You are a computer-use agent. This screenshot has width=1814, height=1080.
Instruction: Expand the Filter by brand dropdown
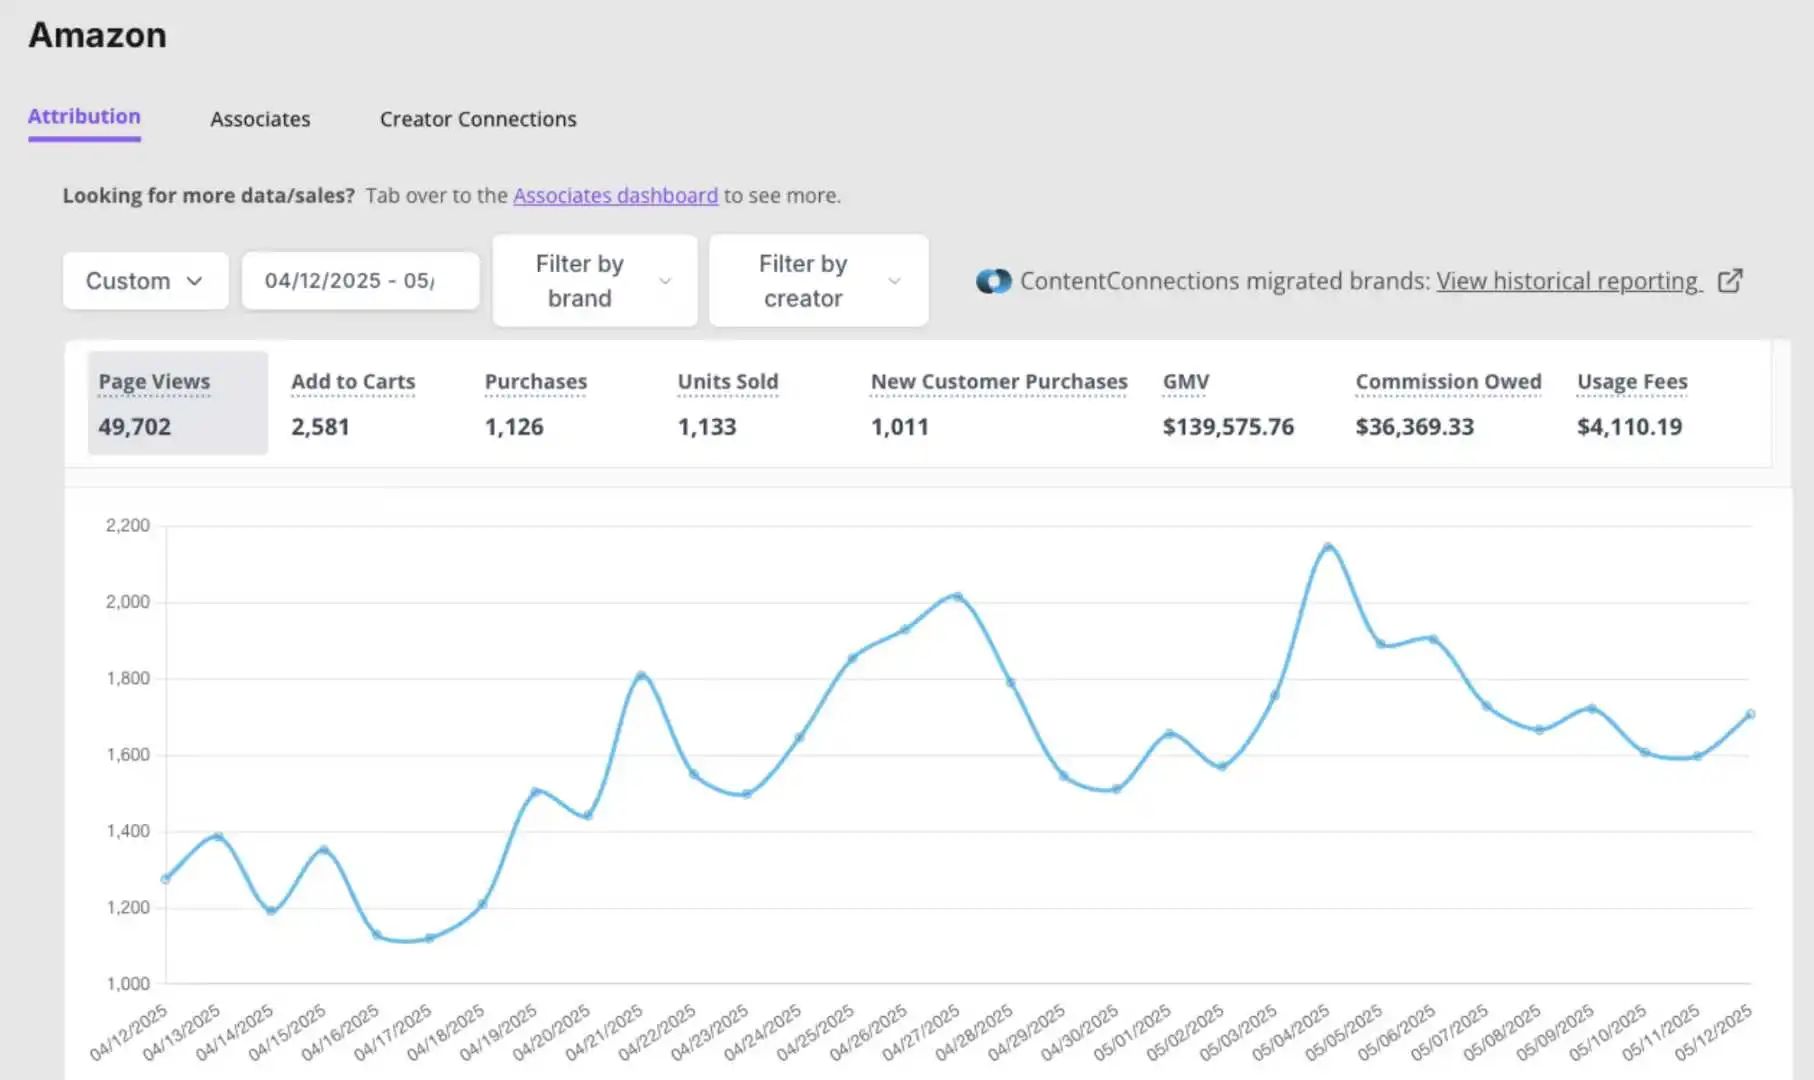(595, 281)
